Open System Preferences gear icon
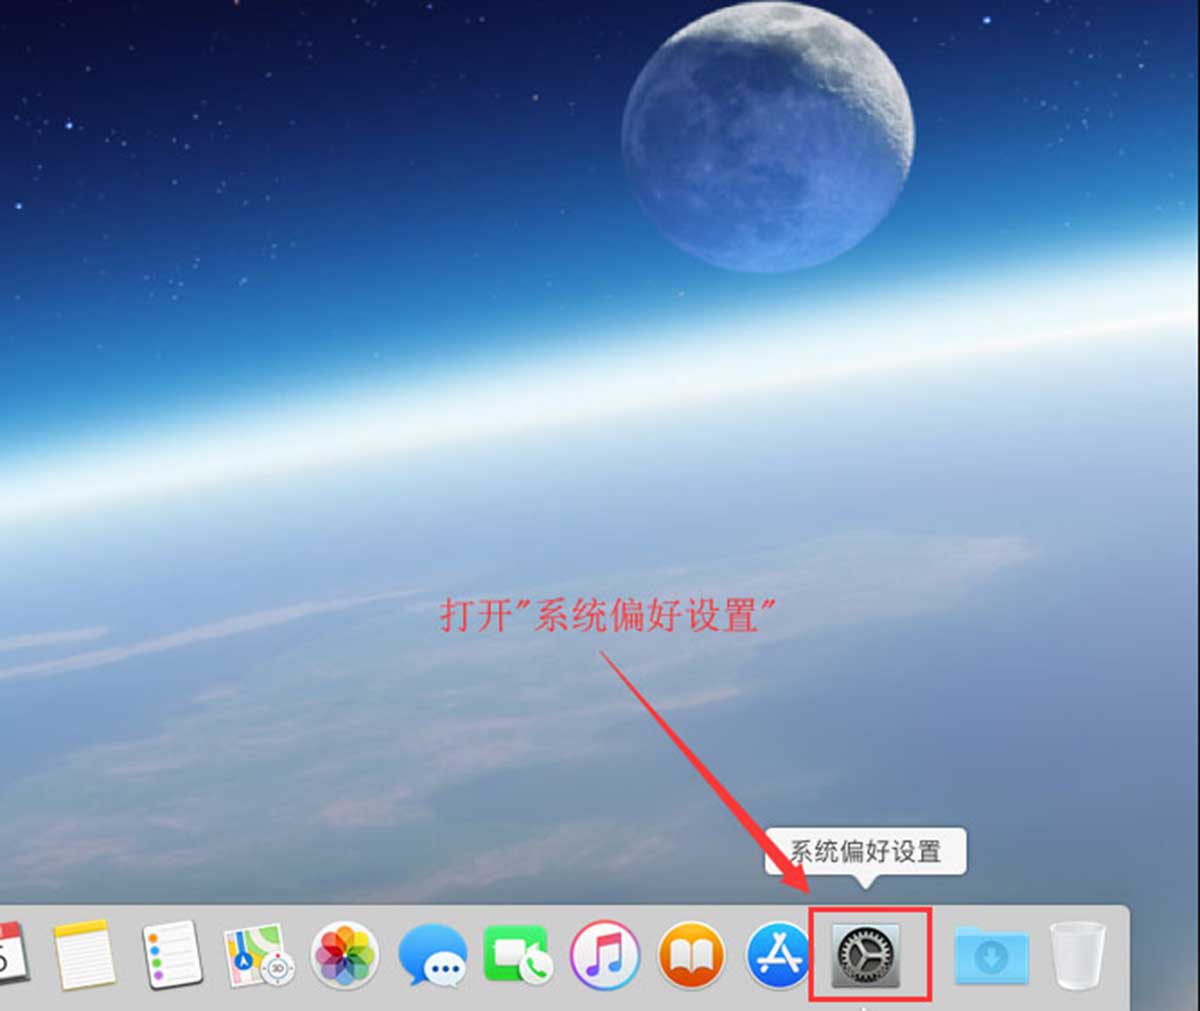This screenshot has width=1200, height=1011. (867, 956)
